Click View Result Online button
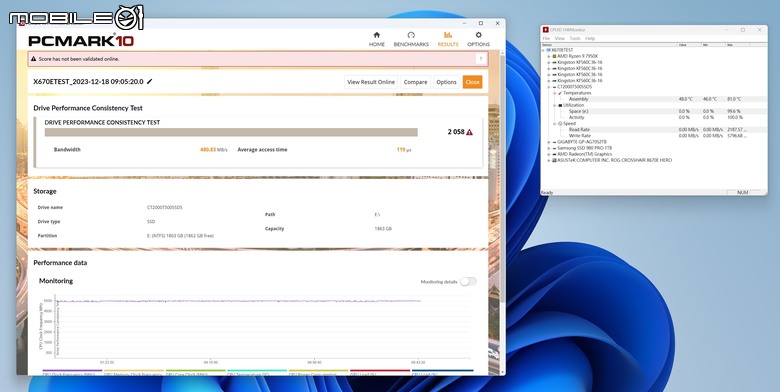The width and height of the screenshot is (780, 392). tap(371, 82)
